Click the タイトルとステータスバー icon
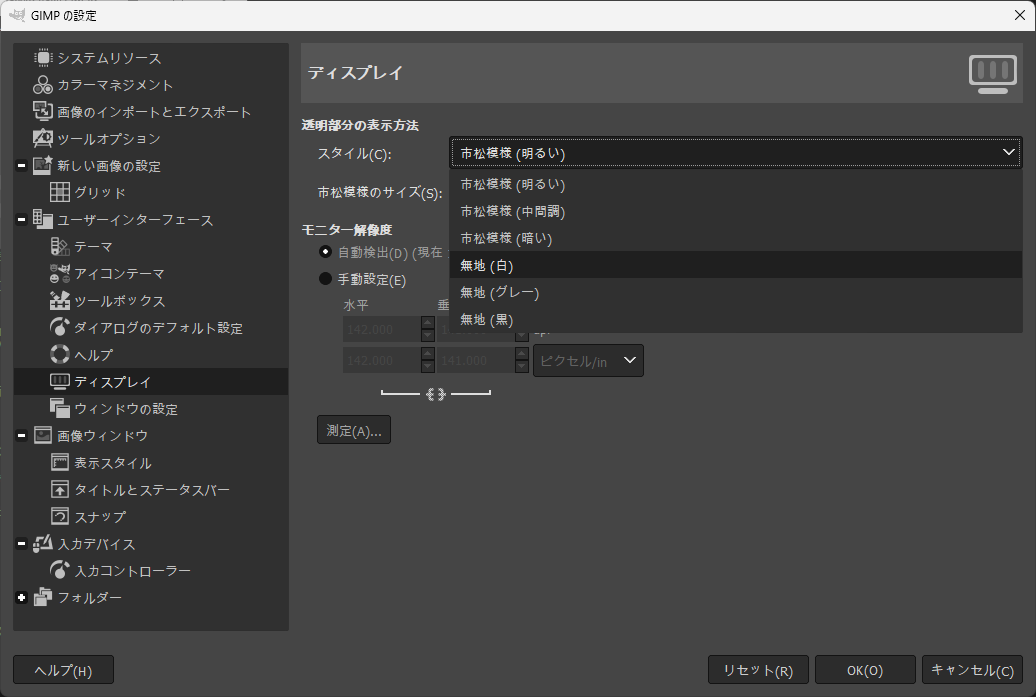 59,490
